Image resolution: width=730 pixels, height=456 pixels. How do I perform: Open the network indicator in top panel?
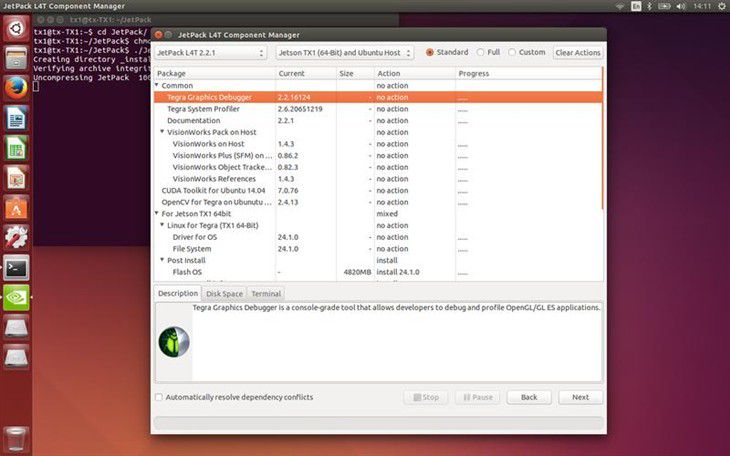click(x=620, y=6)
